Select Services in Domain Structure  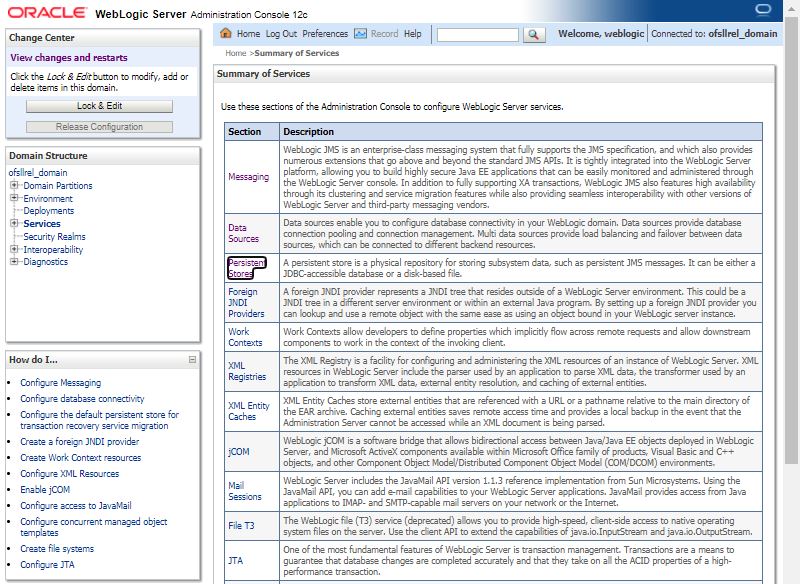[x=42, y=223]
